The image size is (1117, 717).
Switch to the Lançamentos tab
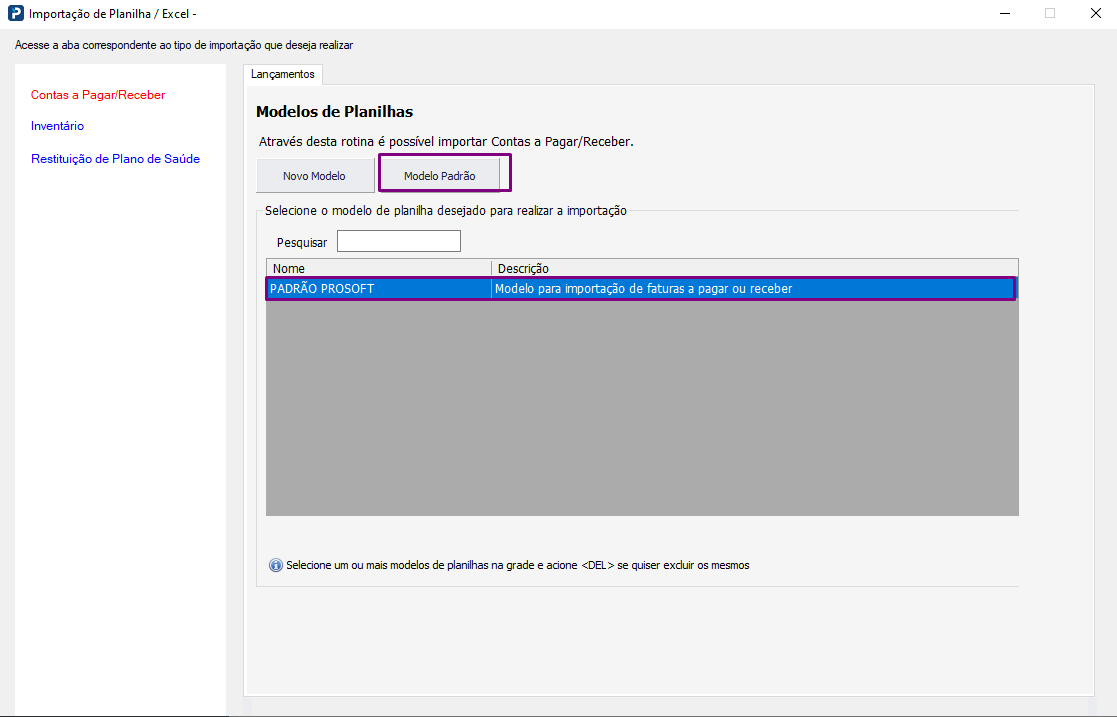click(283, 74)
